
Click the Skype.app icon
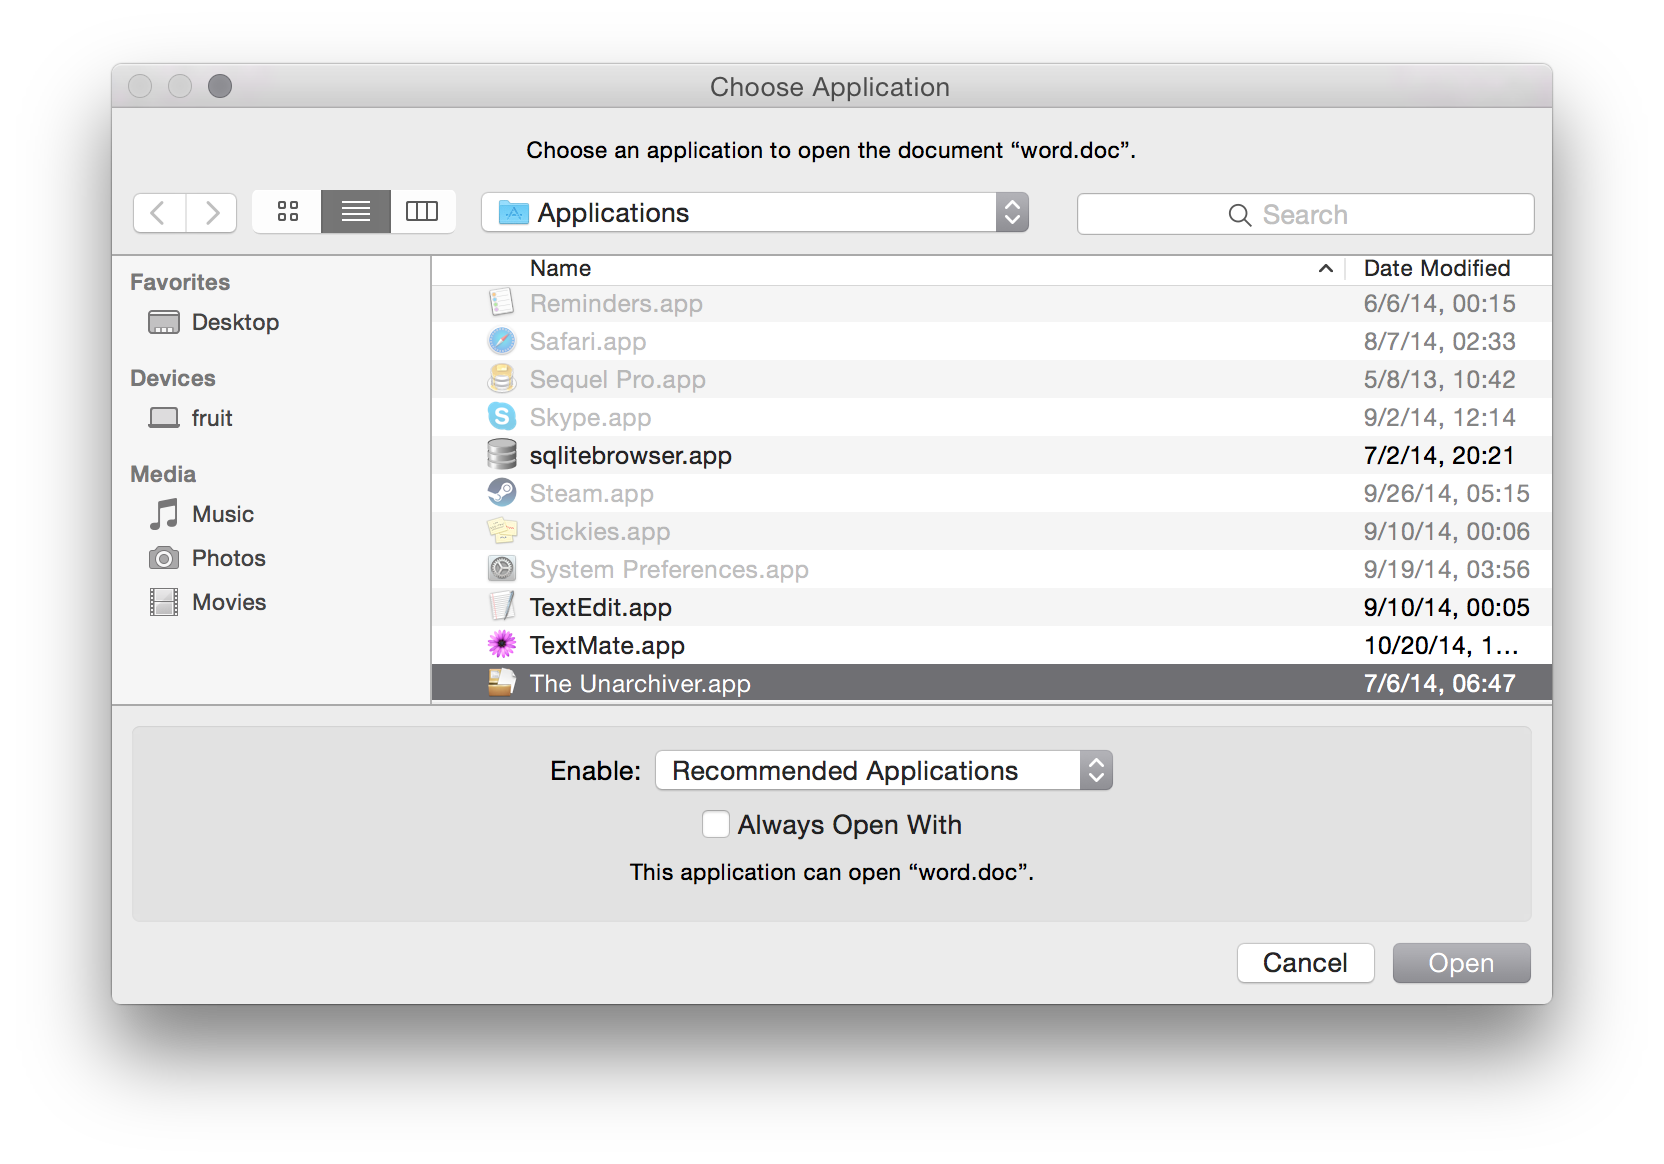click(x=502, y=417)
